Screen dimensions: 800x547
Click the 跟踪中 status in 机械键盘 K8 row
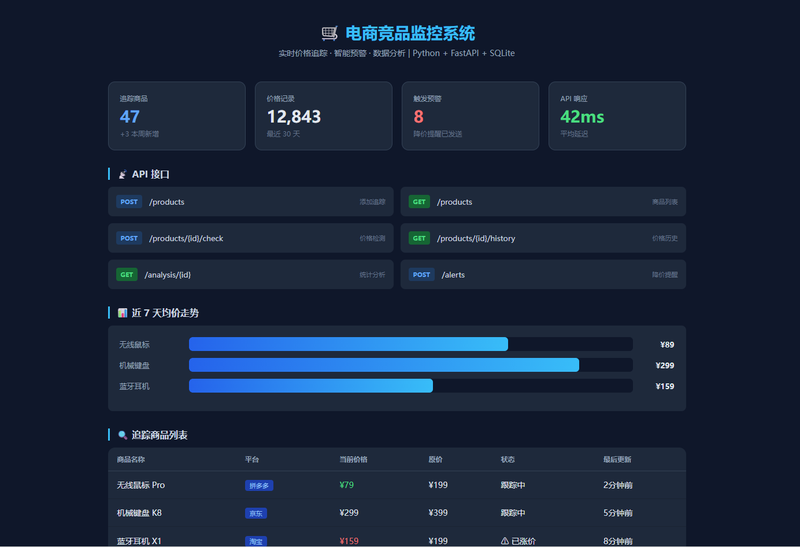(x=513, y=513)
